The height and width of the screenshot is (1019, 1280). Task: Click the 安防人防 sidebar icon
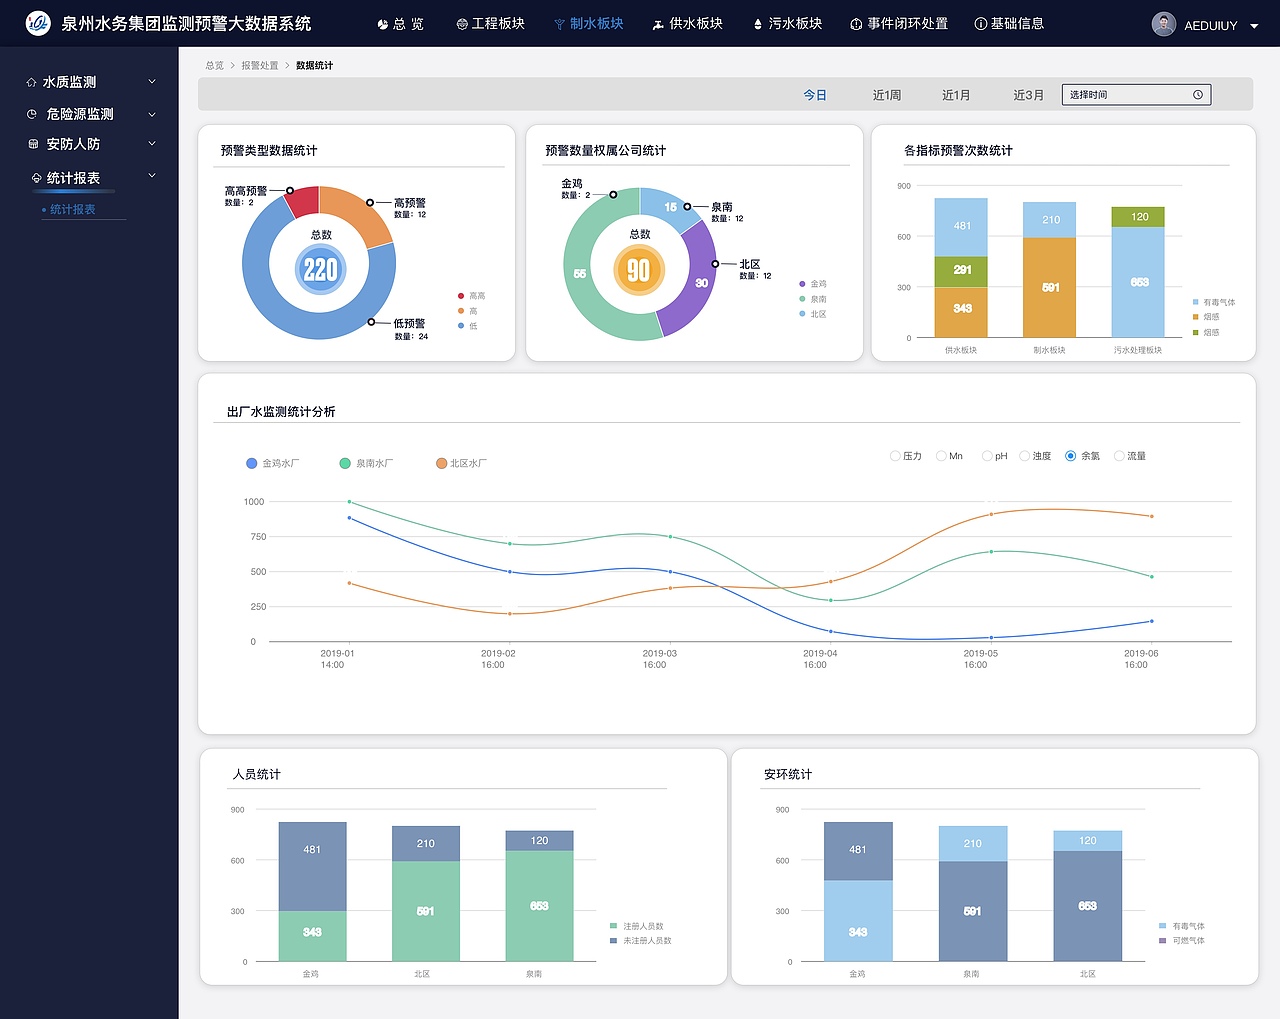pos(33,144)
